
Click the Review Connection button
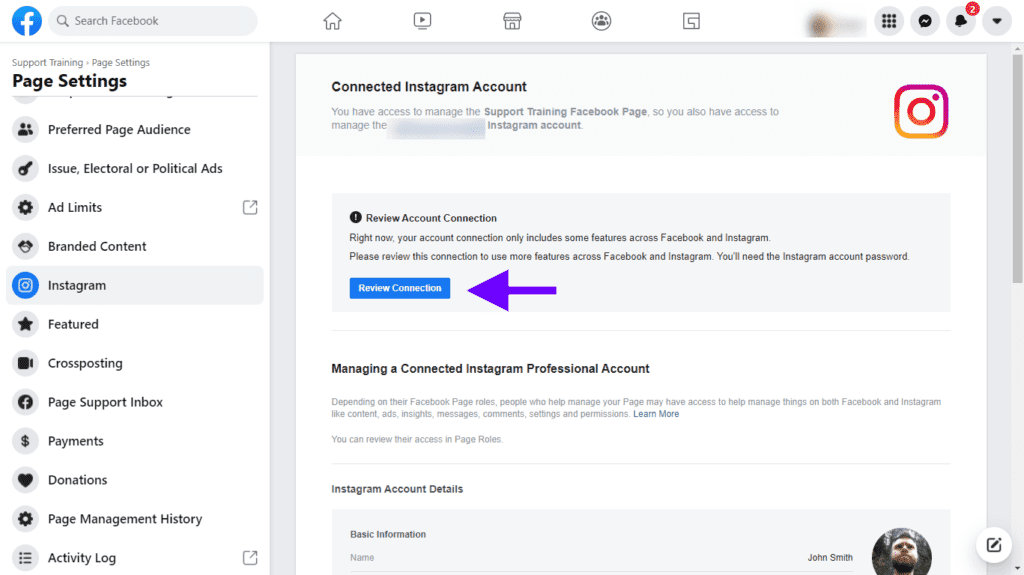click(x=400, y=288)
